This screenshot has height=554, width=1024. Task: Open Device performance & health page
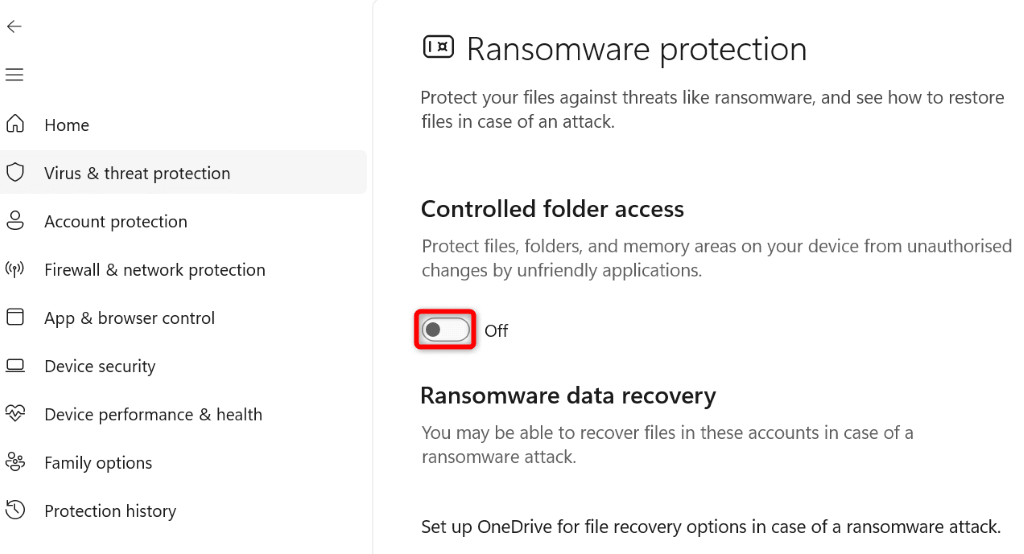click(153, 414)
